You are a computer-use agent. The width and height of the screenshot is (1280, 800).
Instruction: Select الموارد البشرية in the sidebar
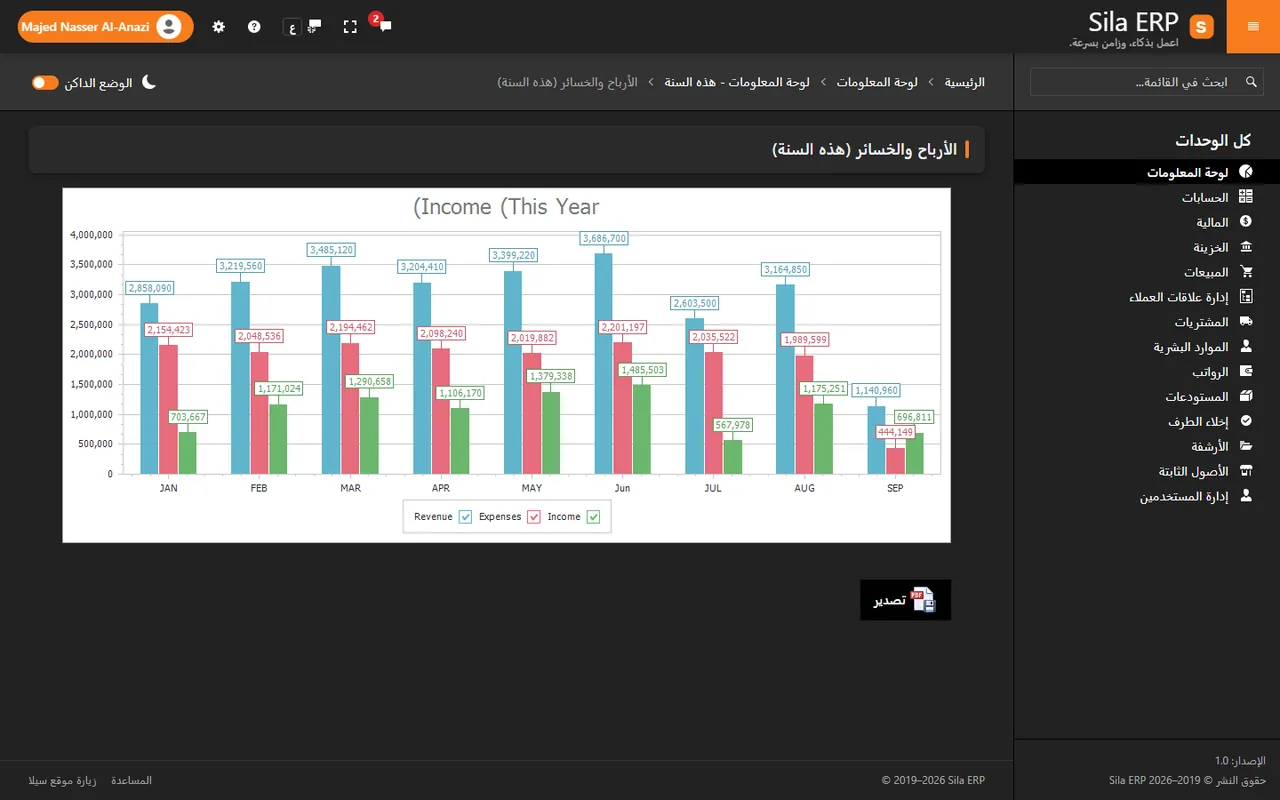click(x=1147, y=347)
